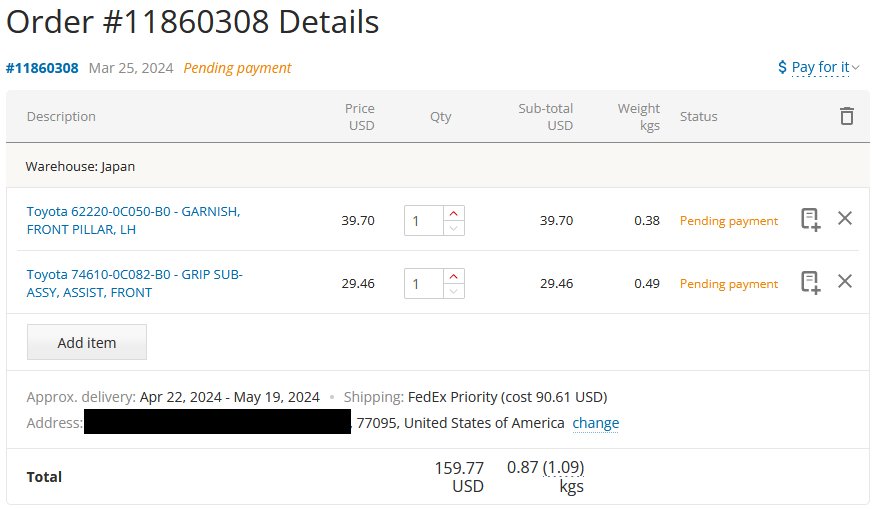882x509 pixels.
Task: Open order number #11860308 link
Action: 42,68
